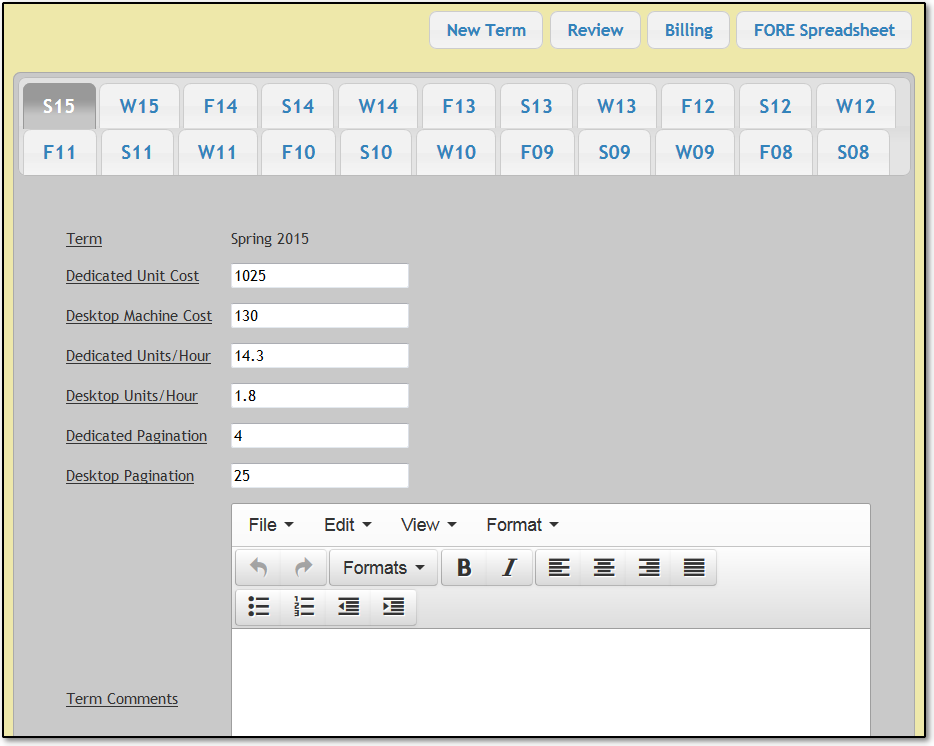Click the Dedicated Unit Cost input field
934x746 pixels.
click(x=320, y=276)
